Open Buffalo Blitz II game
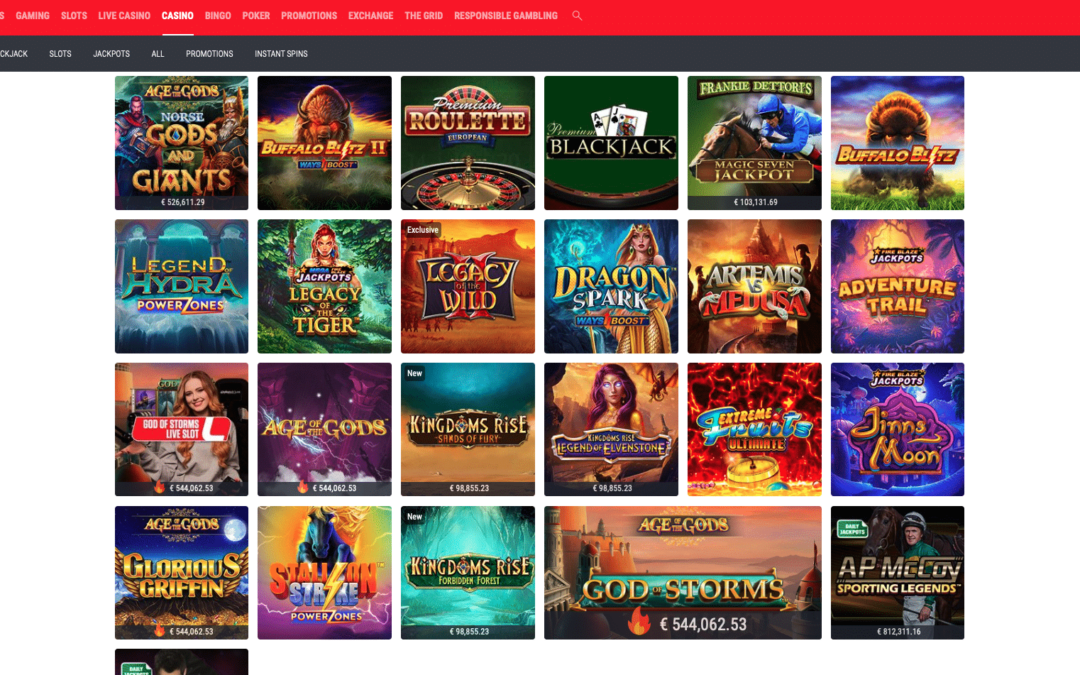The width and height of the screenshot is (1080, 675). [x=324, y=143]
